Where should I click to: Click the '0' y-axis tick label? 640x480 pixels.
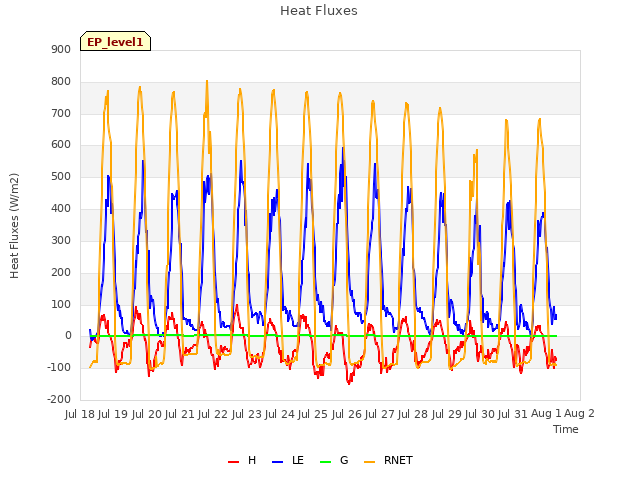pos(68,336)
